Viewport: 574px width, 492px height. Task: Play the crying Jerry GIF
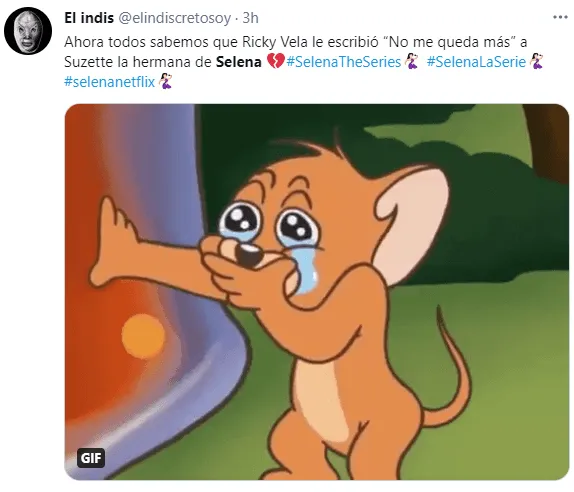pos(317,292)
